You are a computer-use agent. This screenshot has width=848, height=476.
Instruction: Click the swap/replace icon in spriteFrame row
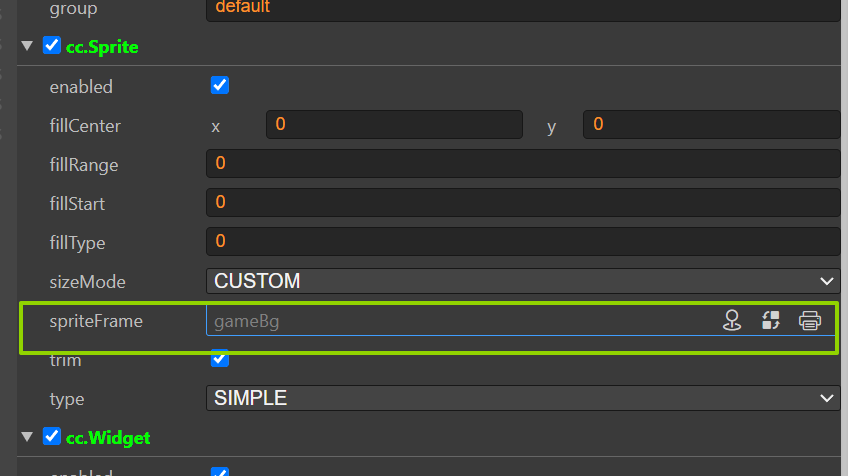click(x=771, y=320)
